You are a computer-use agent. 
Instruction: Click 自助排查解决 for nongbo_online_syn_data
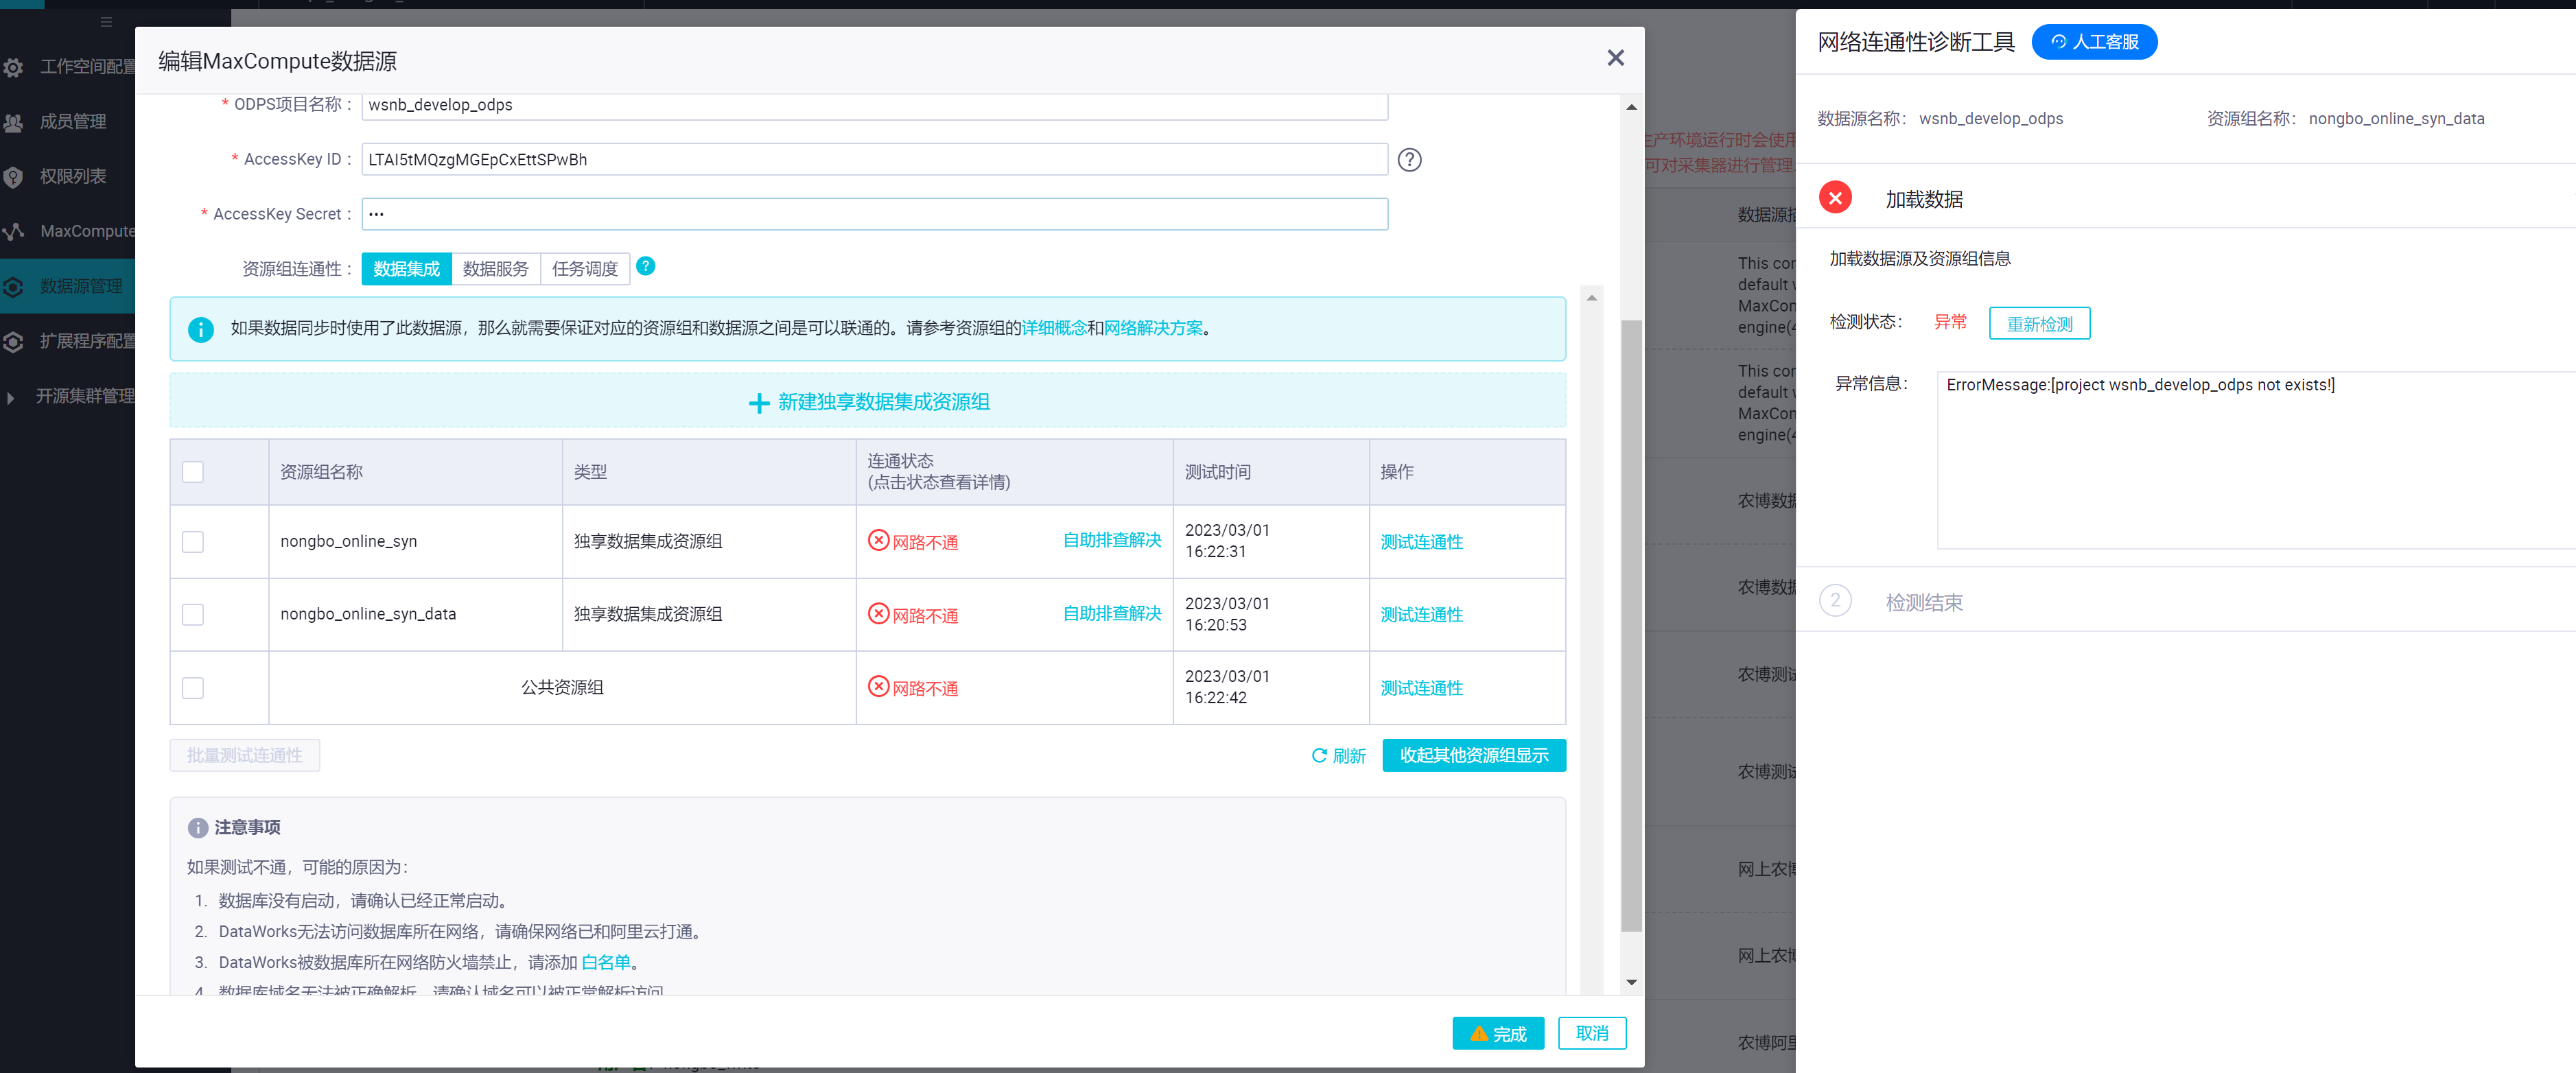(x=1112, y=613)
